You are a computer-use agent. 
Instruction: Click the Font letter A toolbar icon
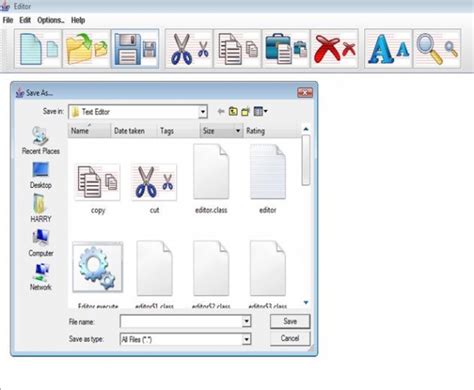click(388, 49)
